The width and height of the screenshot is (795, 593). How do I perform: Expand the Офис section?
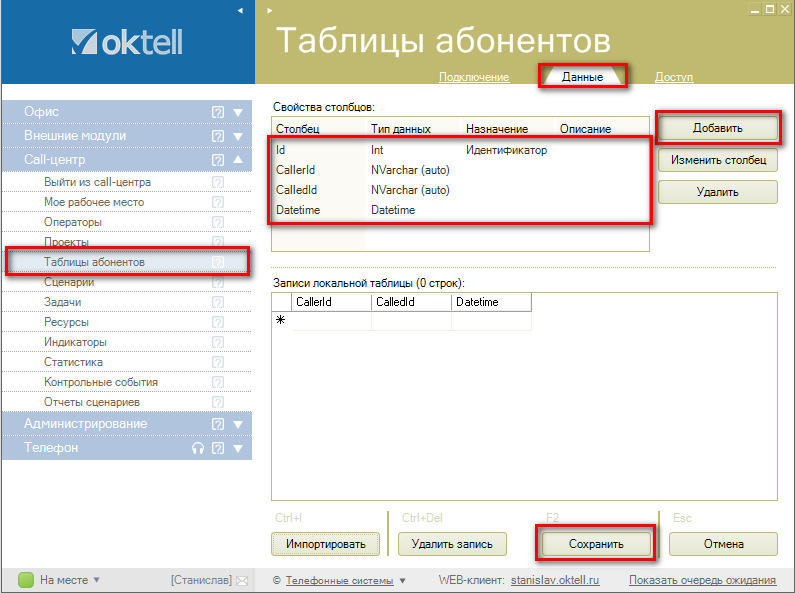coord(238,112)
